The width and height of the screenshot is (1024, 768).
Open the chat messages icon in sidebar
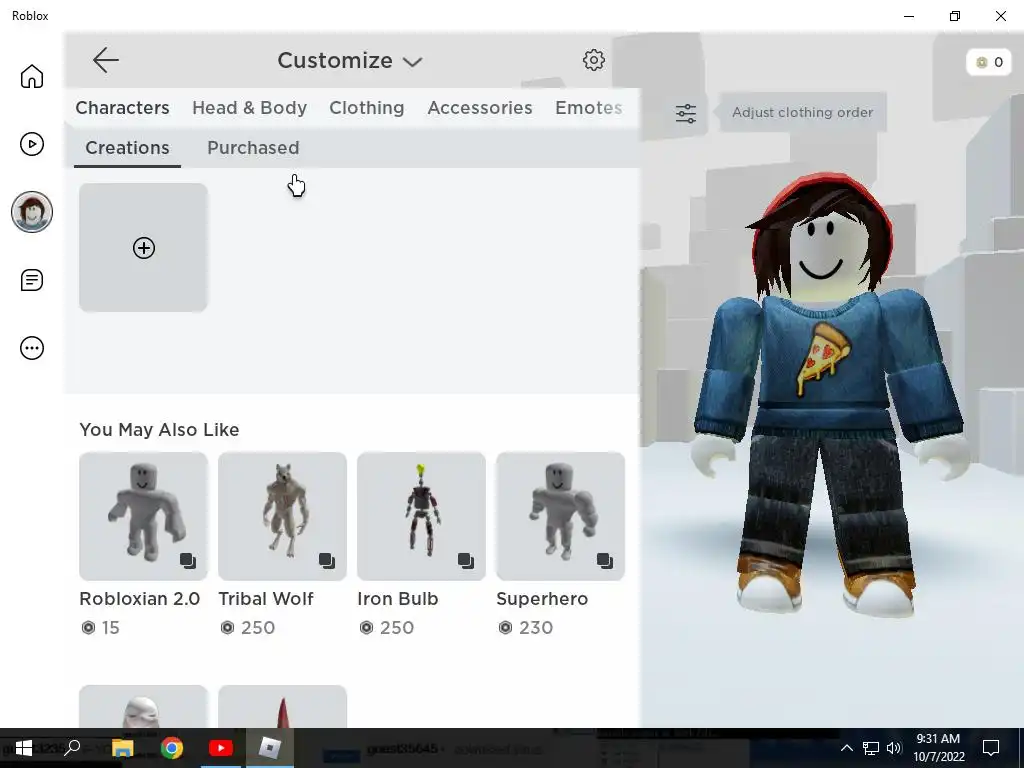click(31, 280)
